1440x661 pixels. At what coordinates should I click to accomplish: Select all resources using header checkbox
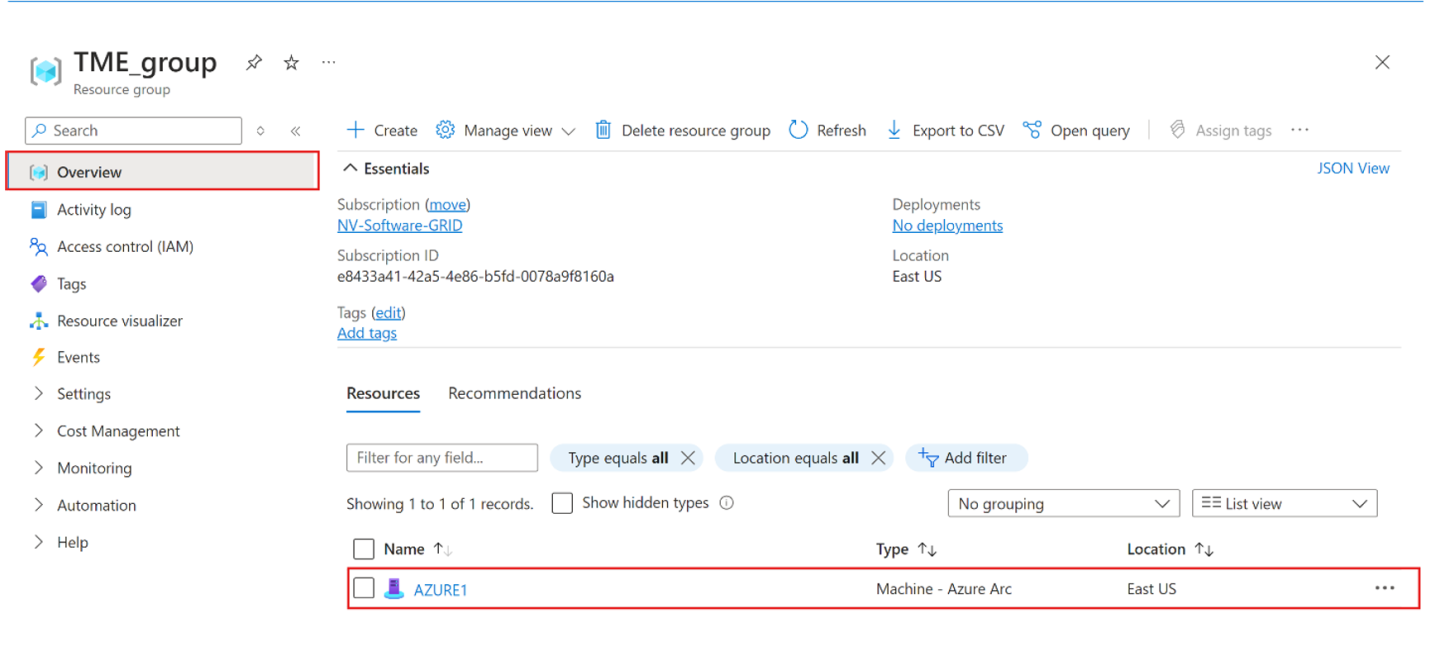[x=364, y=549]
